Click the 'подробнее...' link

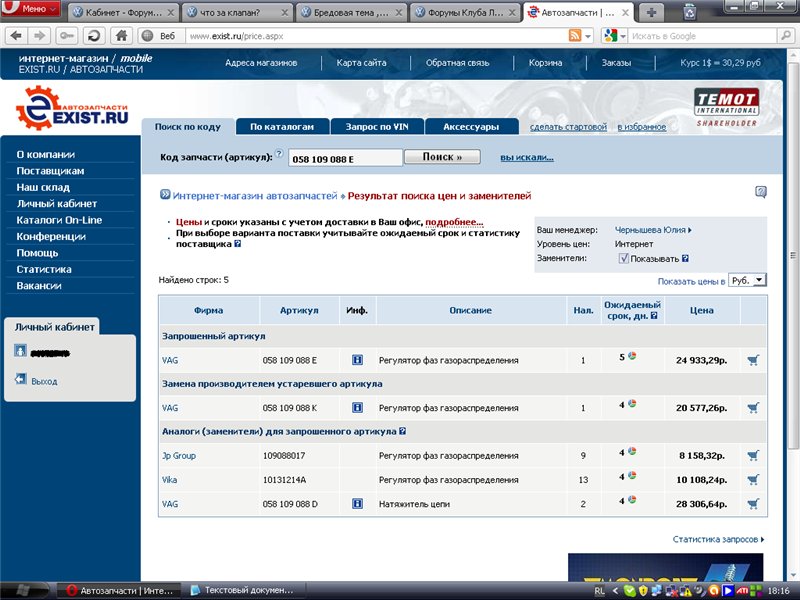coord(454,222)
